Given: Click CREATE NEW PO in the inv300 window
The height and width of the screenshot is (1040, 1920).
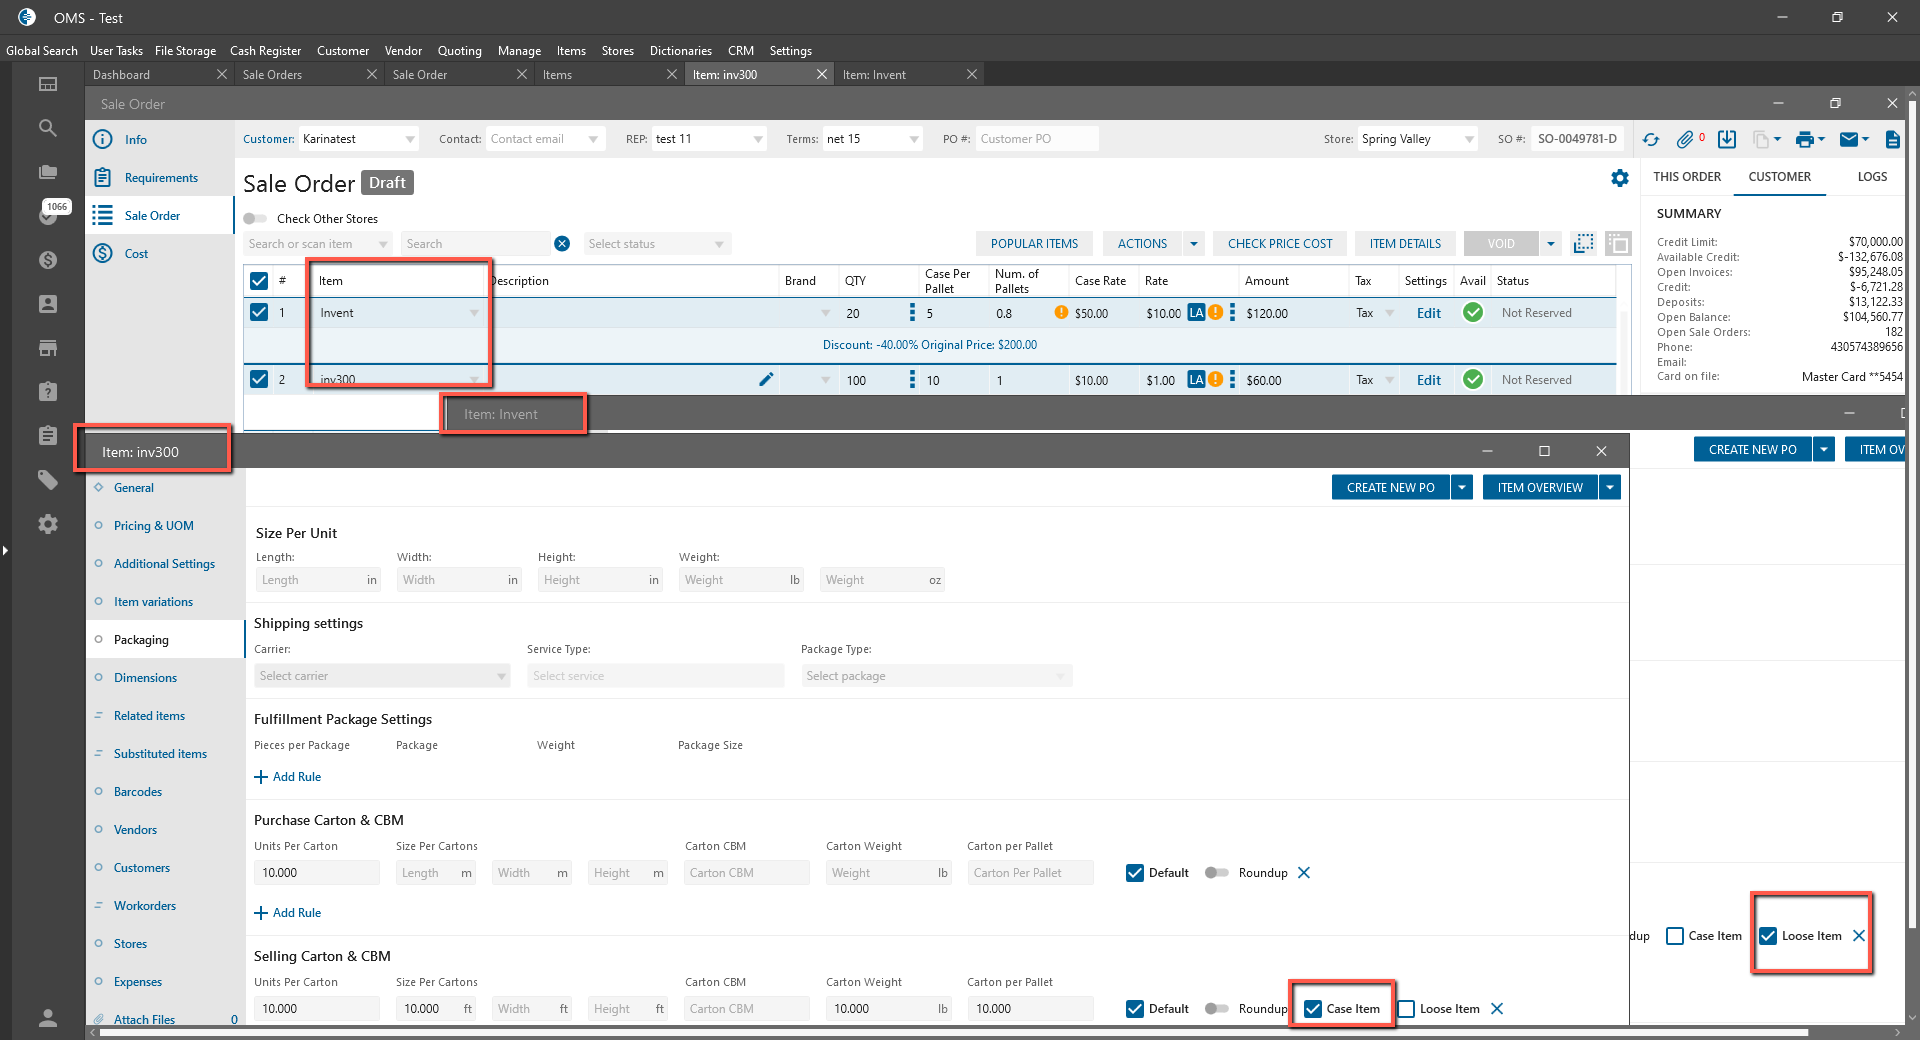Looking at the screenshot, I should [x=1390, y=488].
